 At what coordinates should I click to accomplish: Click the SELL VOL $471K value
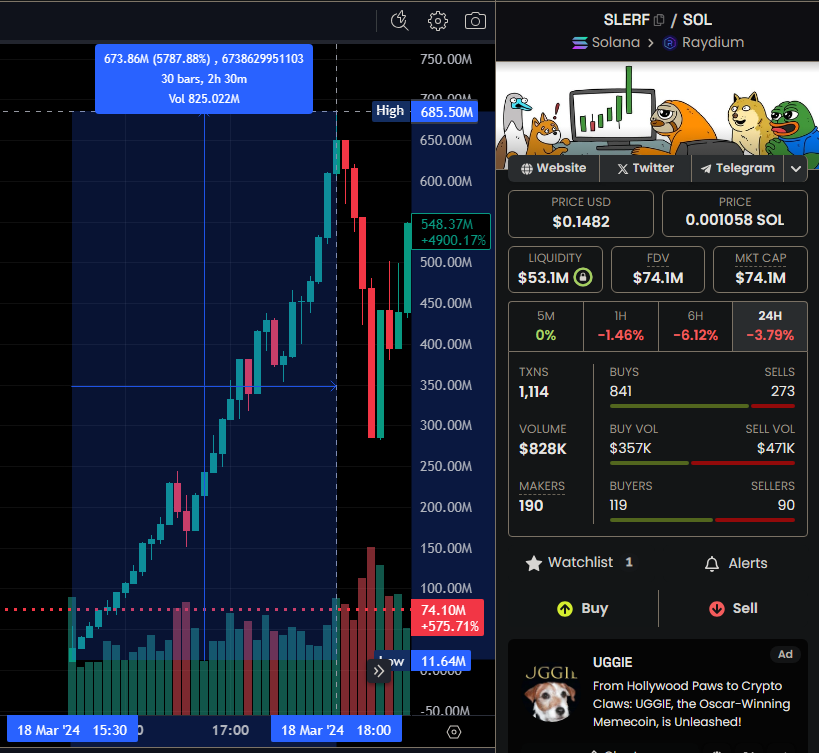(x=776, y=449)
